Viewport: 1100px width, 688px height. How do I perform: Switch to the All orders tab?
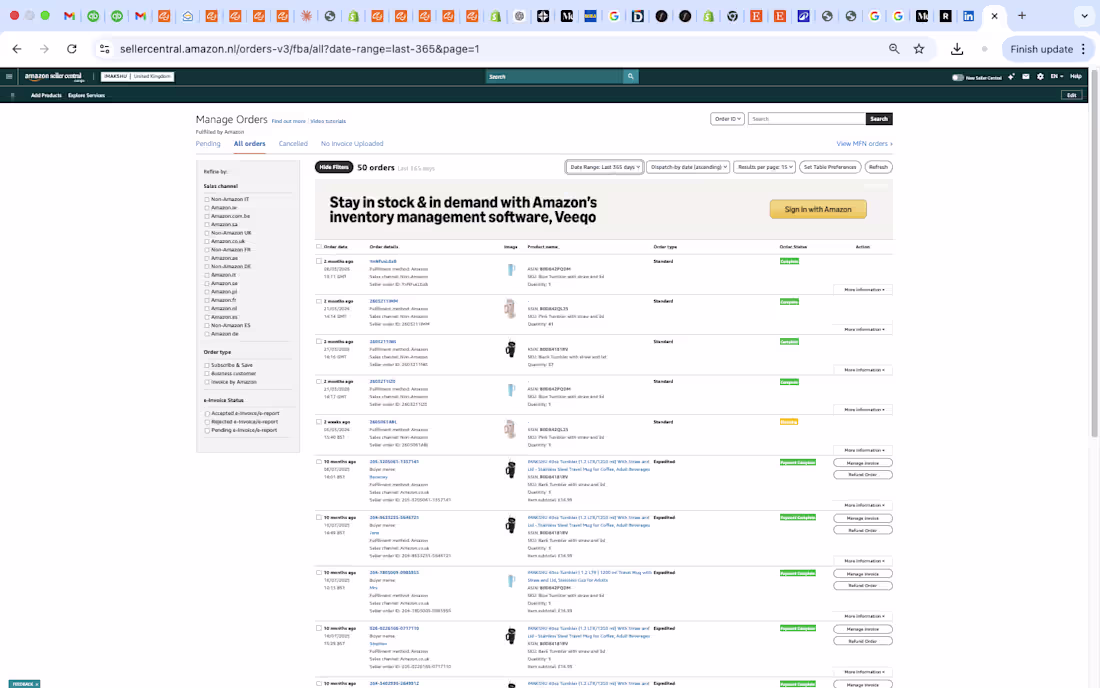pyautogui.click(x=249, y=144)
